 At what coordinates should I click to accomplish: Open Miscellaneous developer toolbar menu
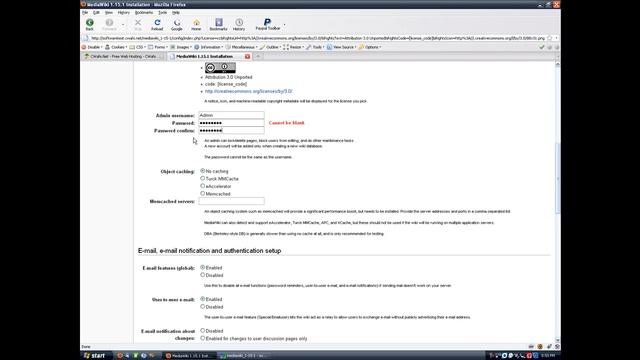[x=241, y=47]
